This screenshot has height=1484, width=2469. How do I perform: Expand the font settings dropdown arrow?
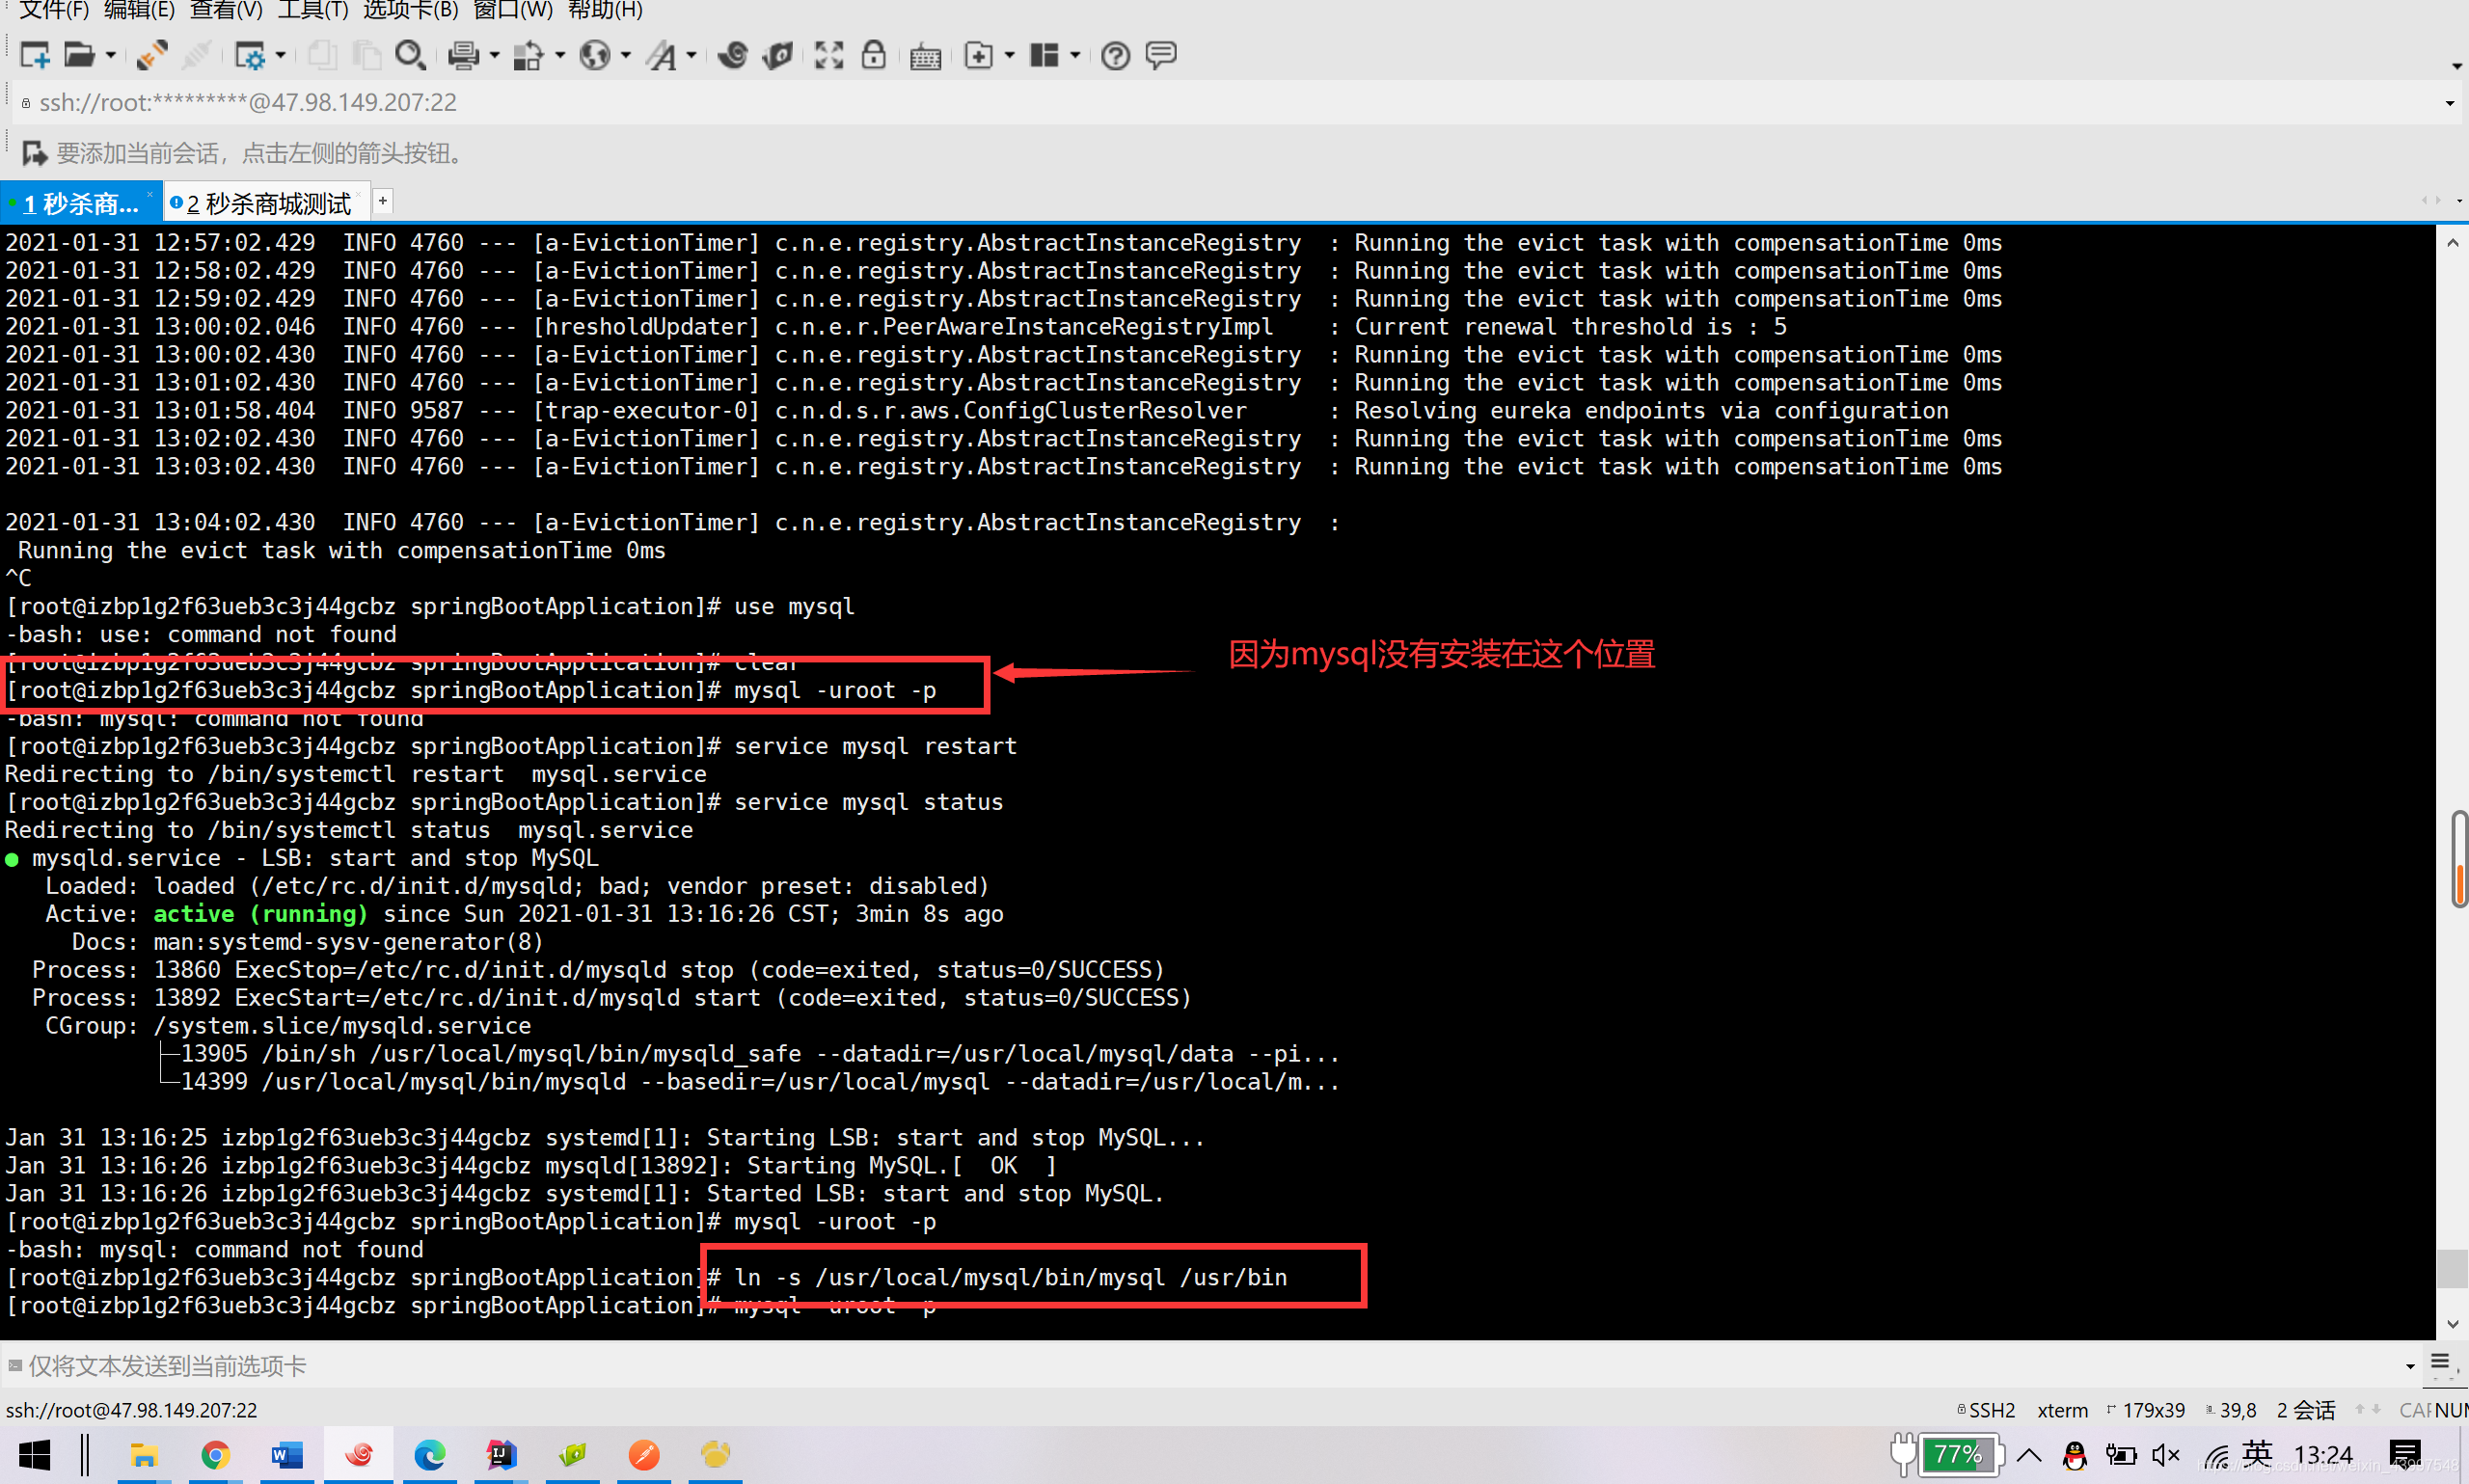(x=691, y=55)
